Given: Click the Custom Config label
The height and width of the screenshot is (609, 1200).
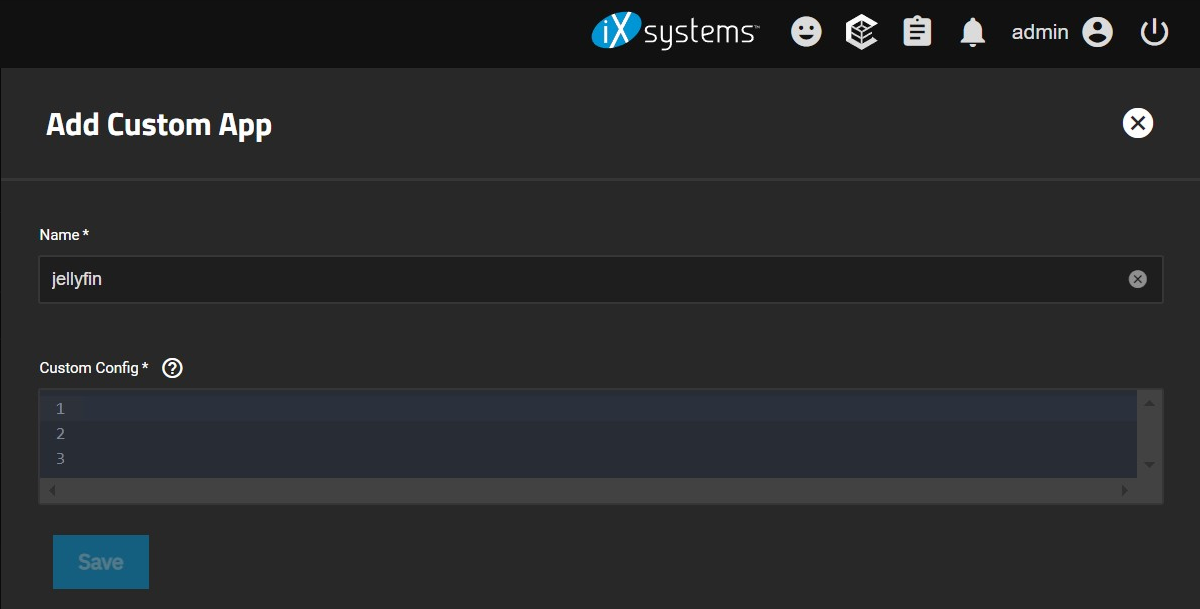Looking at the screenshot, I should (x=88, y=367).
